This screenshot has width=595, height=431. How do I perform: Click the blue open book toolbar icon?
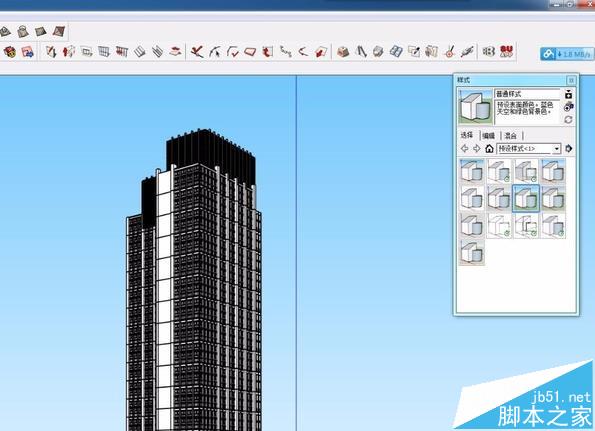point(396,51)
